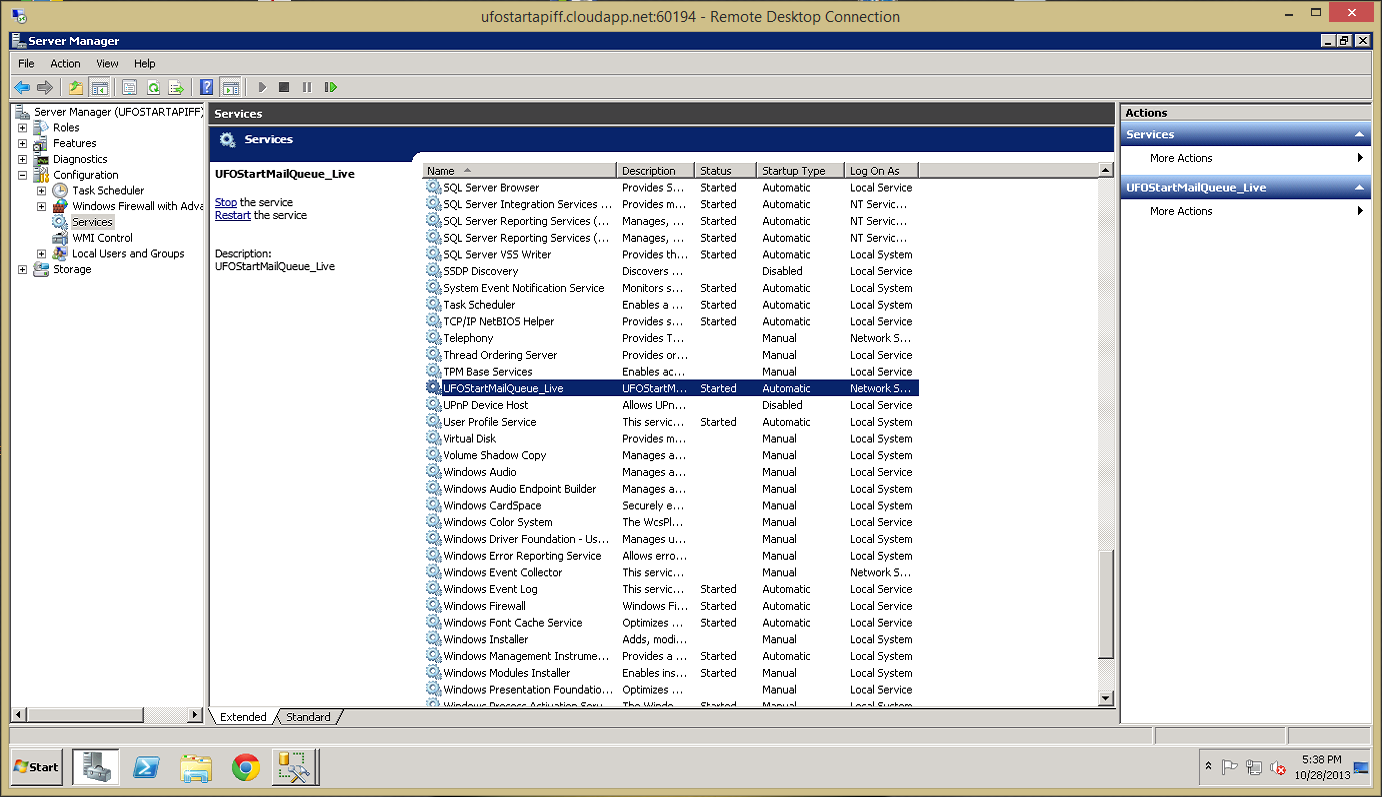Select Services in the console tree

pos(92,222)
